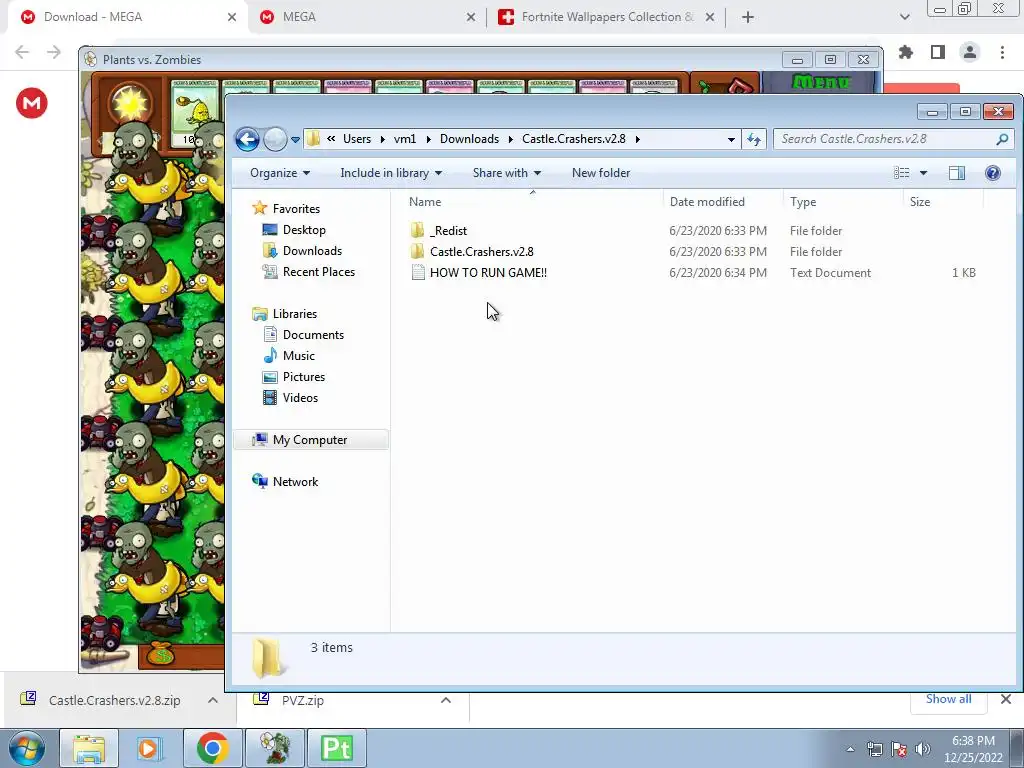Expand the arrow after Downloads breadcrumb
The image size is (1024, 768).
click(511, 139)
